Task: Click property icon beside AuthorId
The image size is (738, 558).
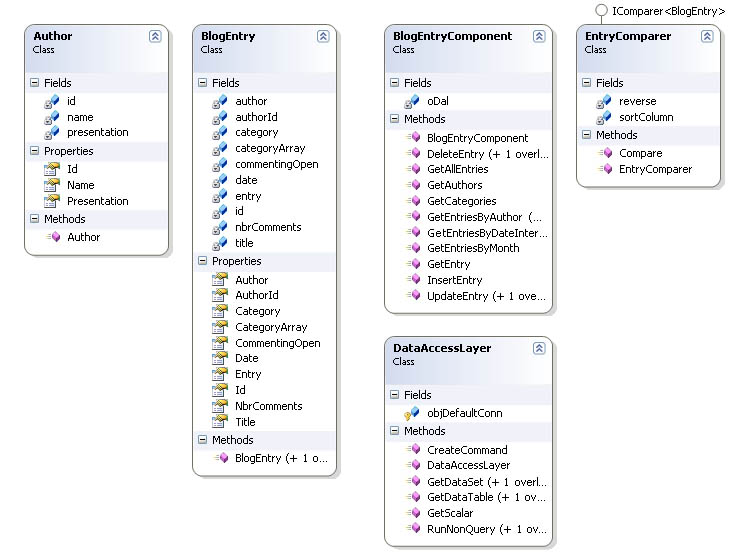Action: coord(220,295)
